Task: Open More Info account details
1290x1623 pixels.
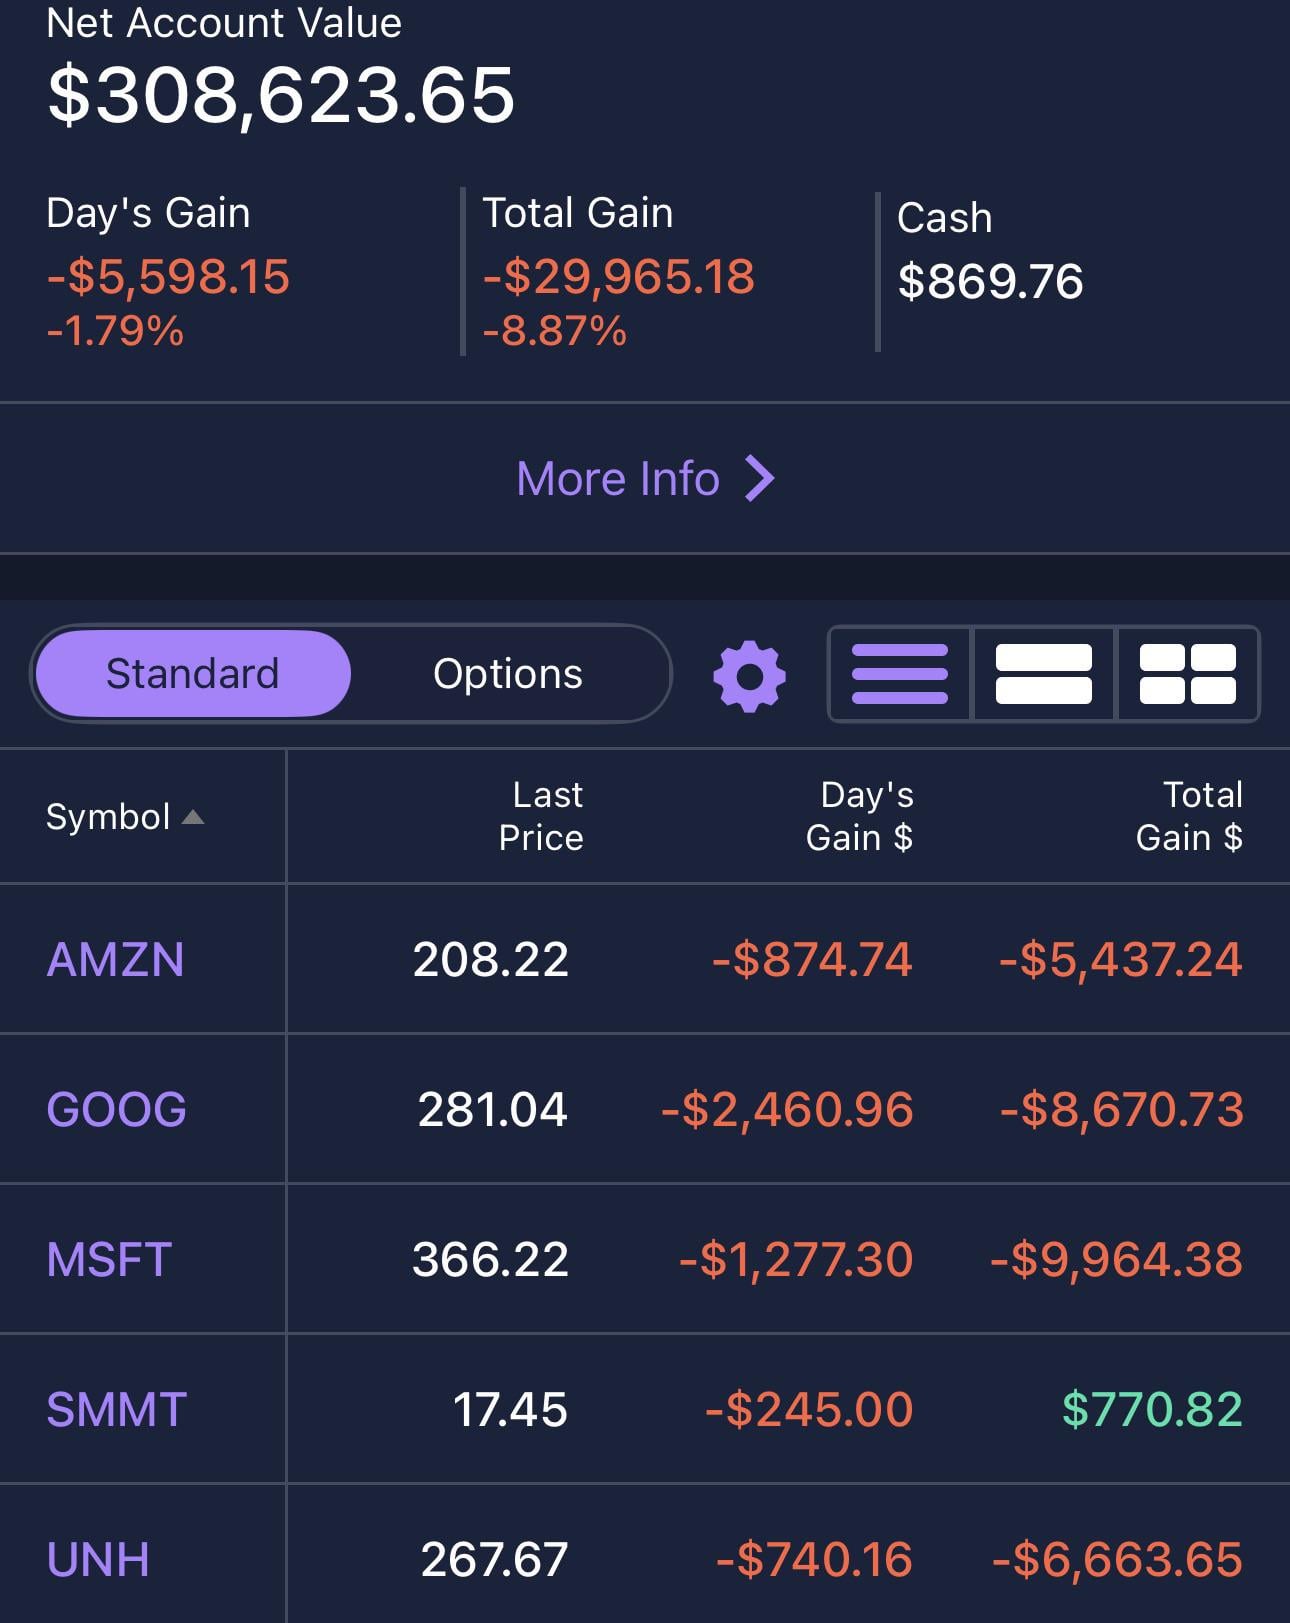Action: 618,478
